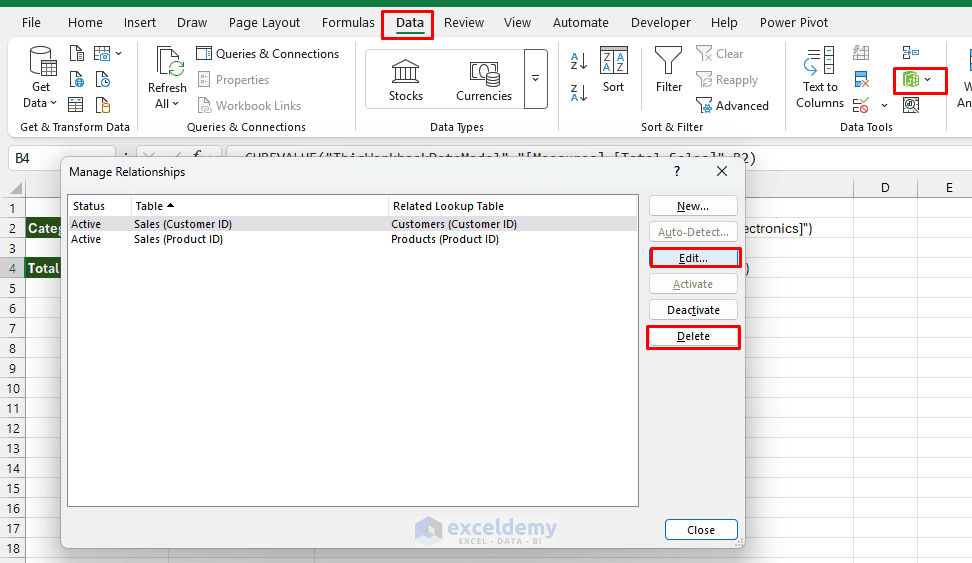
Task: Click the Workbook Links command
Action: (249, 105)
